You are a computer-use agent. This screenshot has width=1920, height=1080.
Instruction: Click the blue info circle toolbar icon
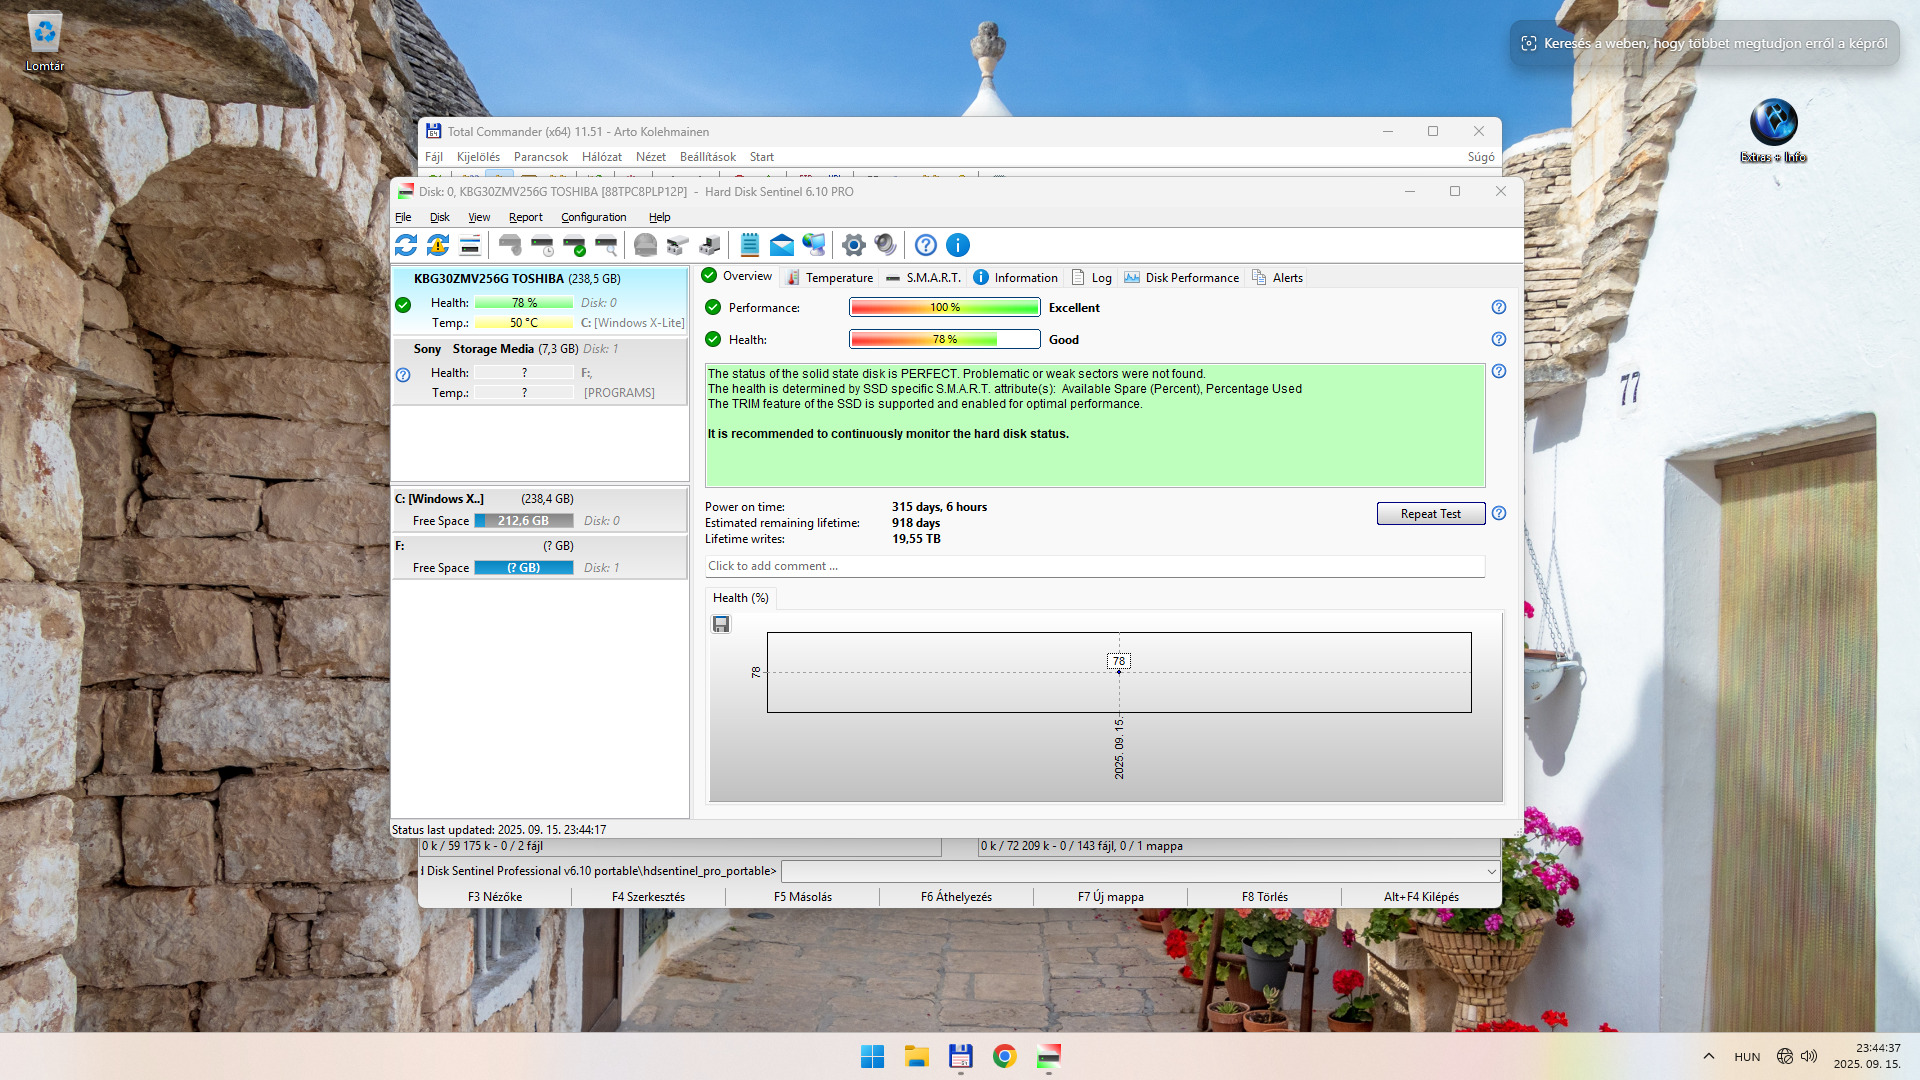957,245
